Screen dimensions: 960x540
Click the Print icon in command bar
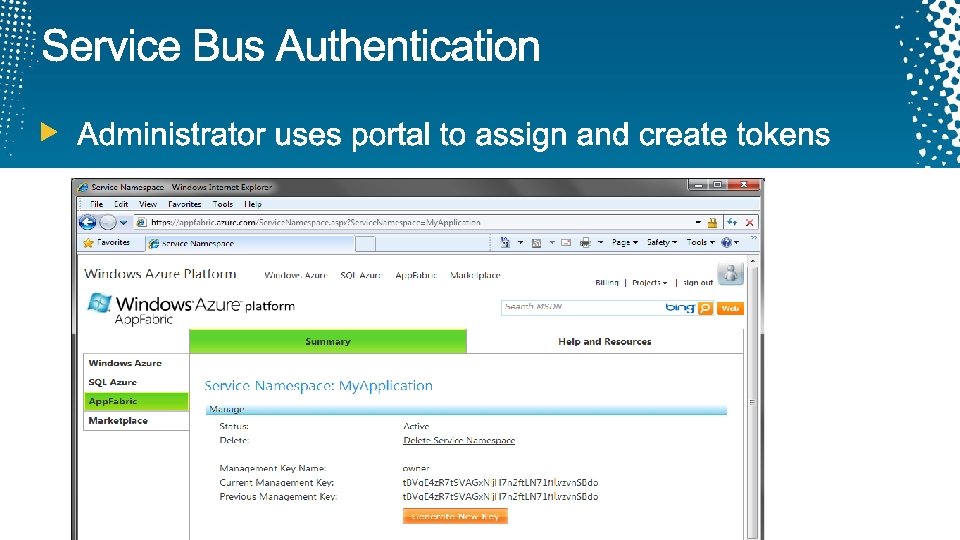(x=585, y=242)
